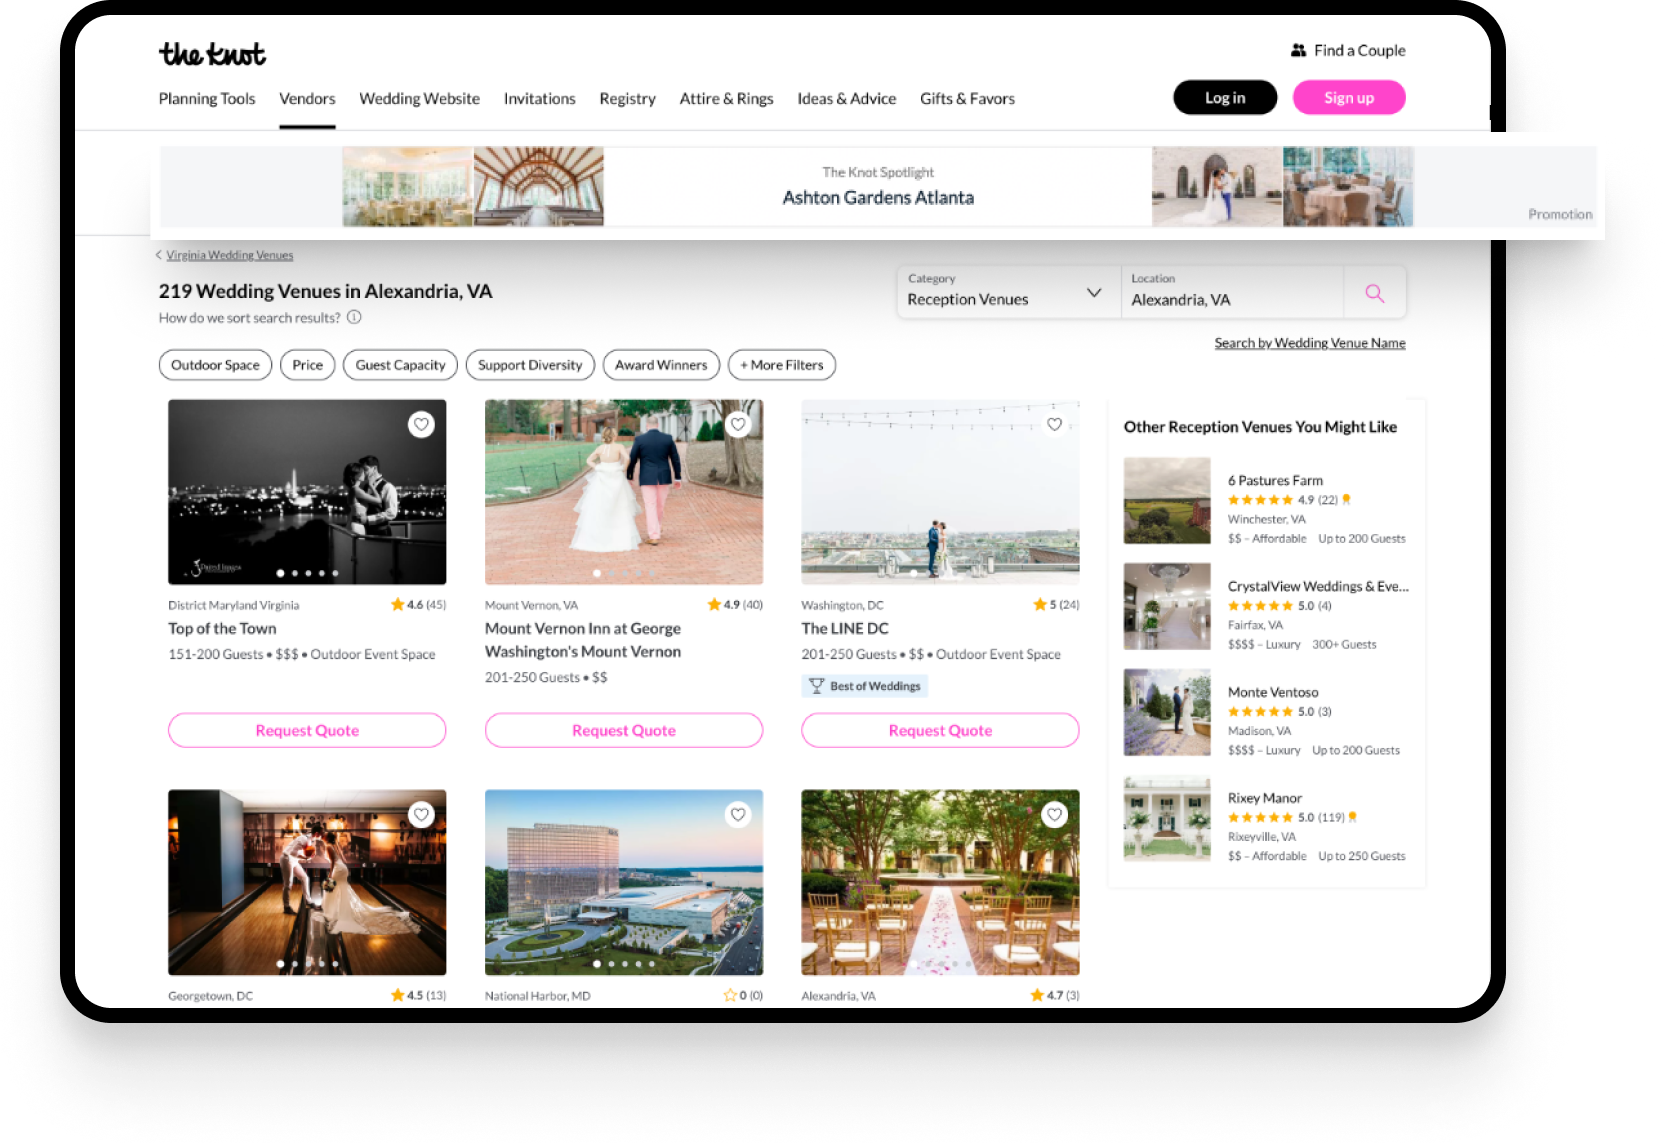Favorite the National Harbor venue heart
This screenshot has width=1665, height=1143.
[x=738, y=814]
